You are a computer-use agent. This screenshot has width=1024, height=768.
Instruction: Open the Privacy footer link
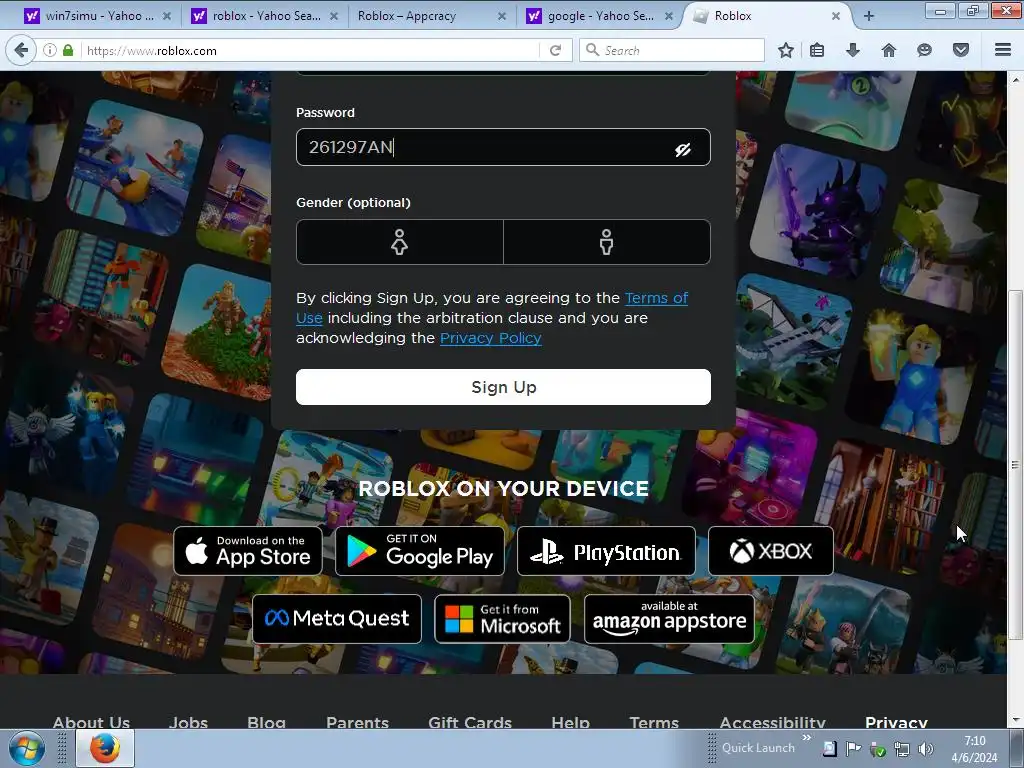pos(897,722)
